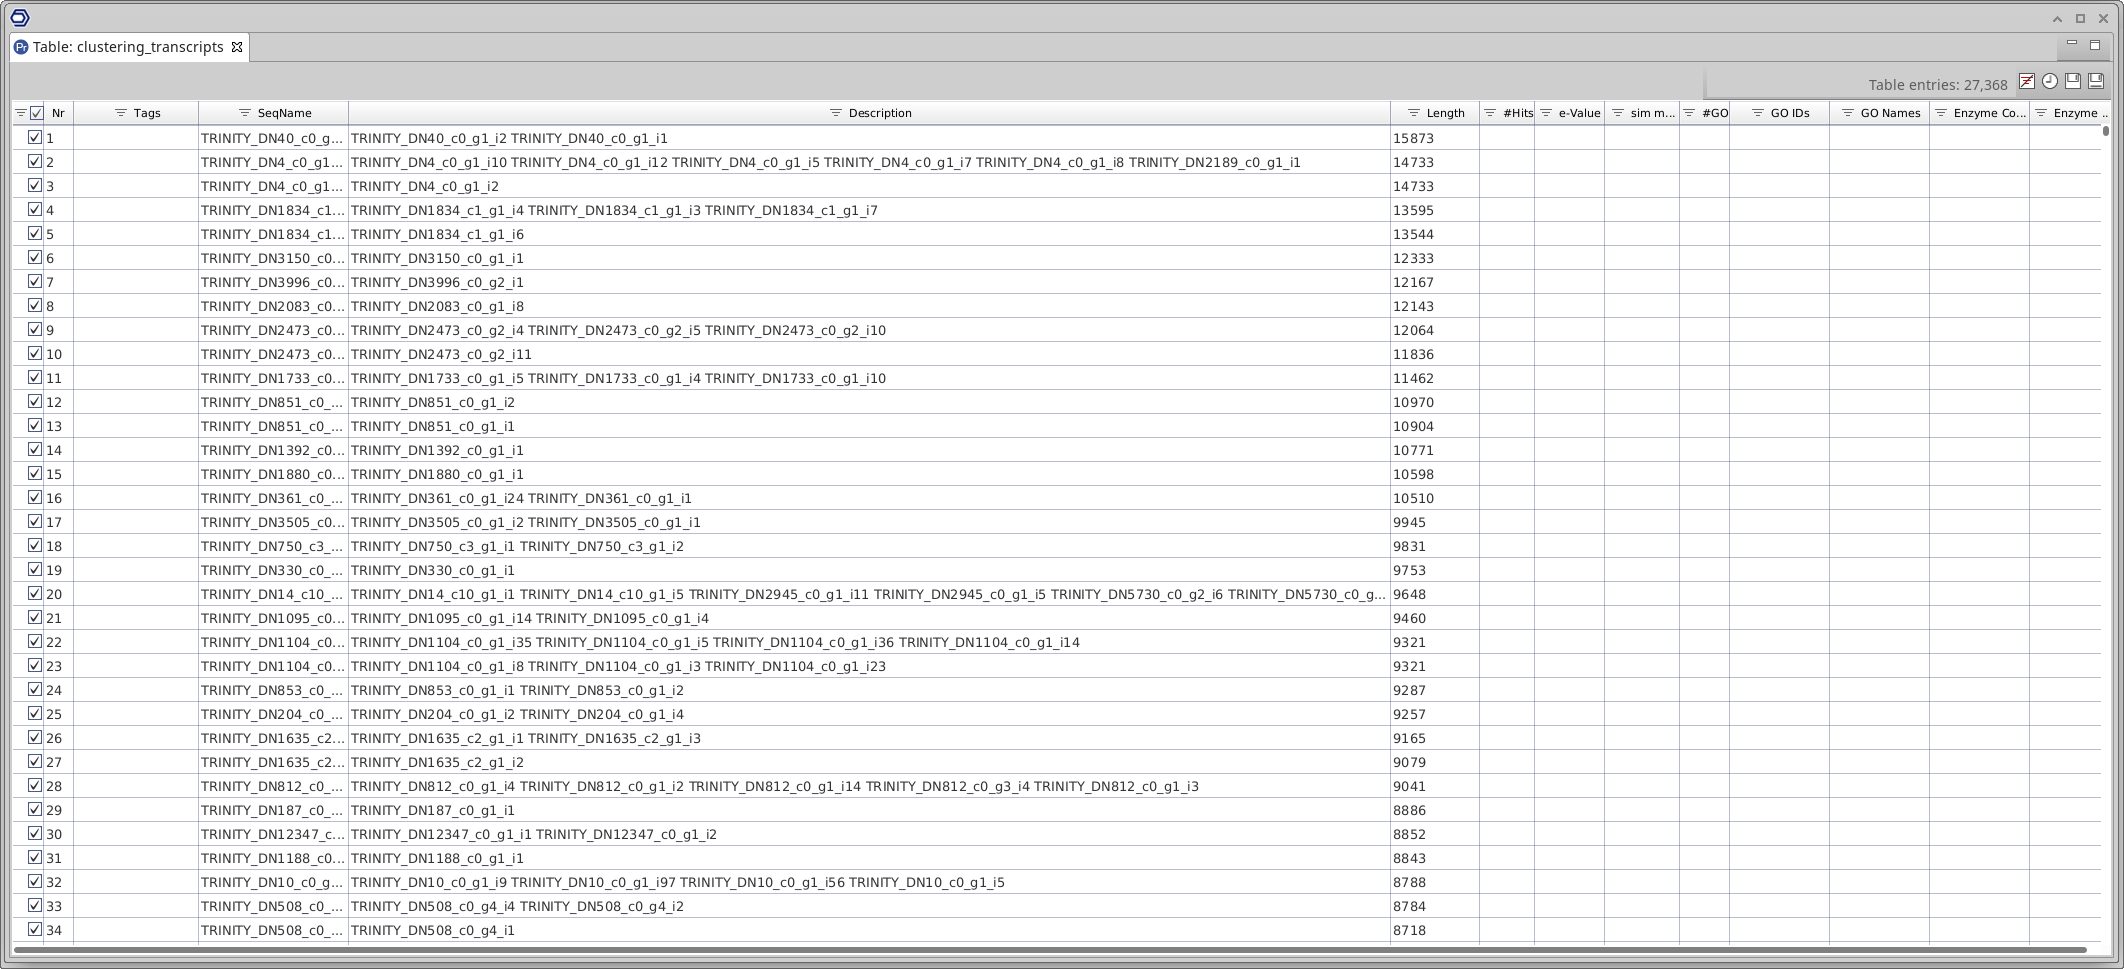Viewport: 2124px width, 969px height.
Task: Click the filter icon in Tags column header
Action: 120,113
